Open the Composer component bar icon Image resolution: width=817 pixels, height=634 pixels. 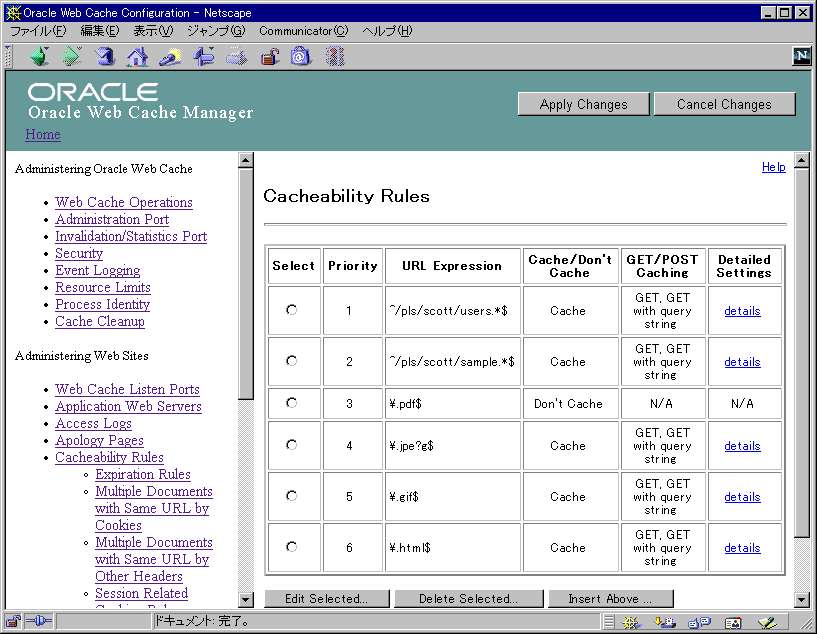tap(768, 622)
